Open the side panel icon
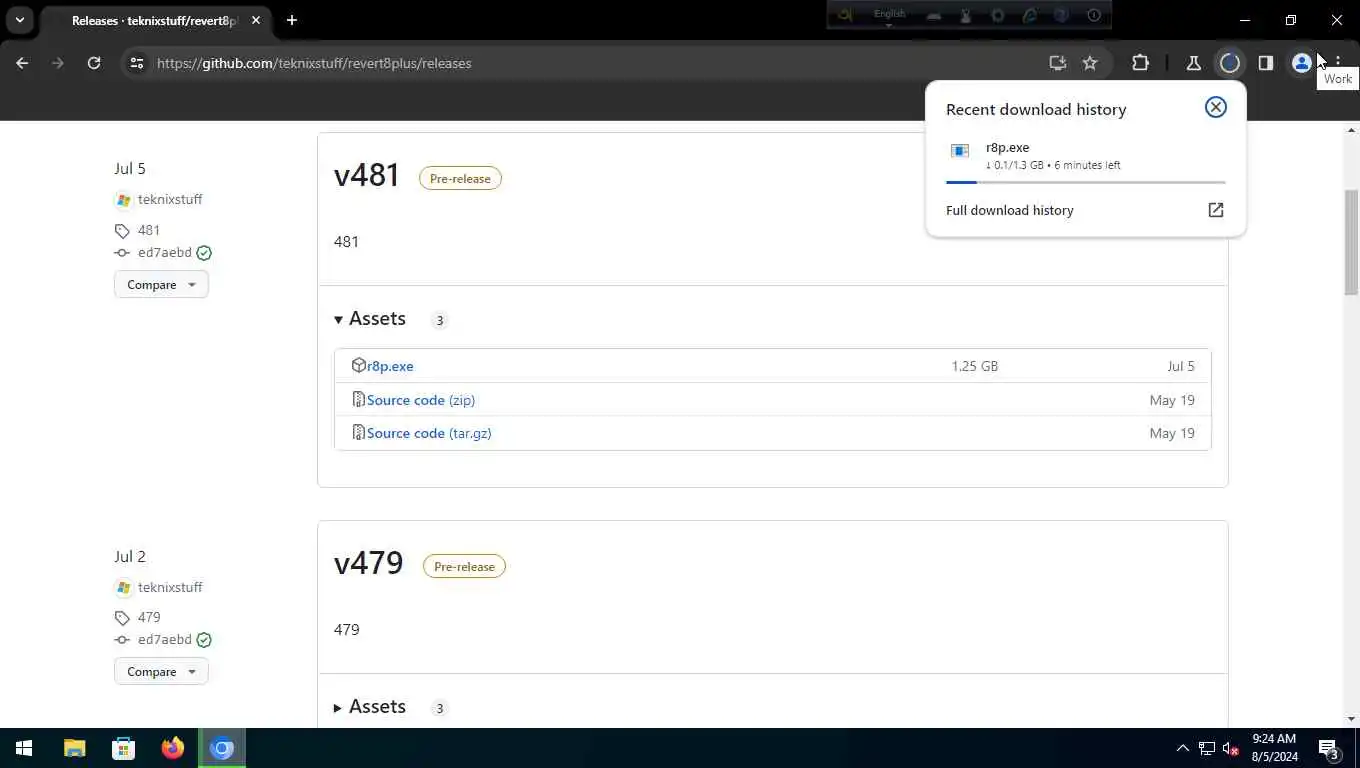Image resolution: width=1360 pixels, height=768 pixels. (1266, 63)
